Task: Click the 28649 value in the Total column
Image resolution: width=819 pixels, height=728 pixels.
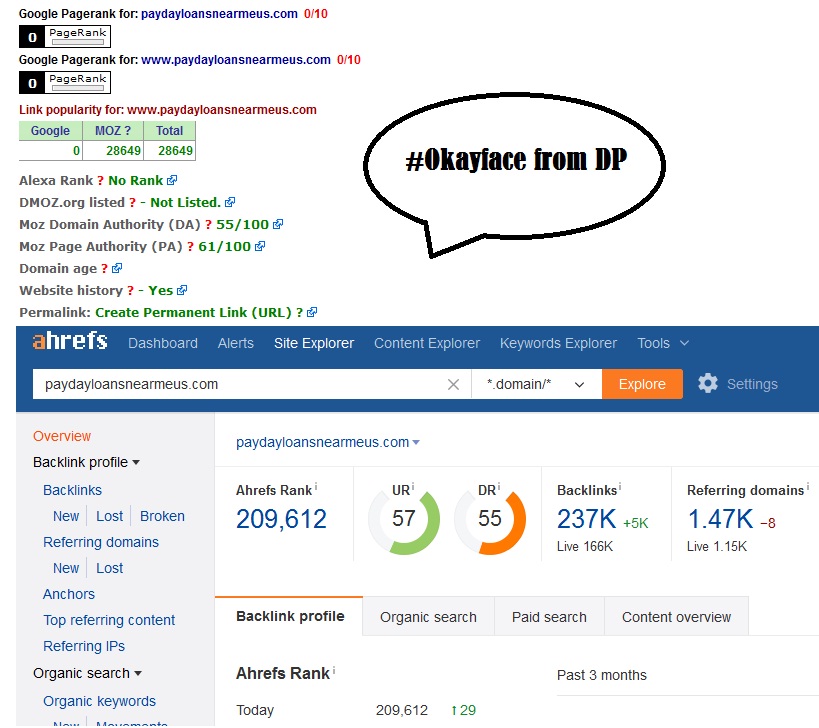Action: [176, 151]
